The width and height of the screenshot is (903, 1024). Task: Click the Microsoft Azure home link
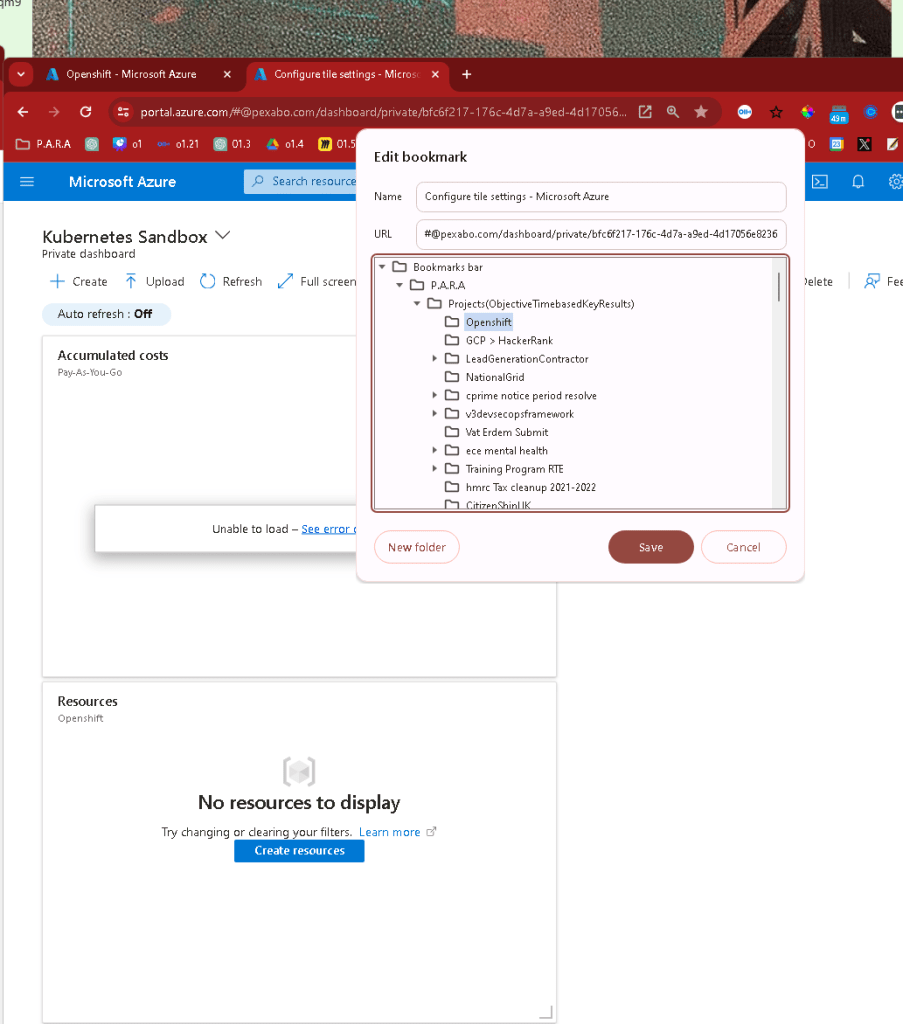tap(122, 182)
